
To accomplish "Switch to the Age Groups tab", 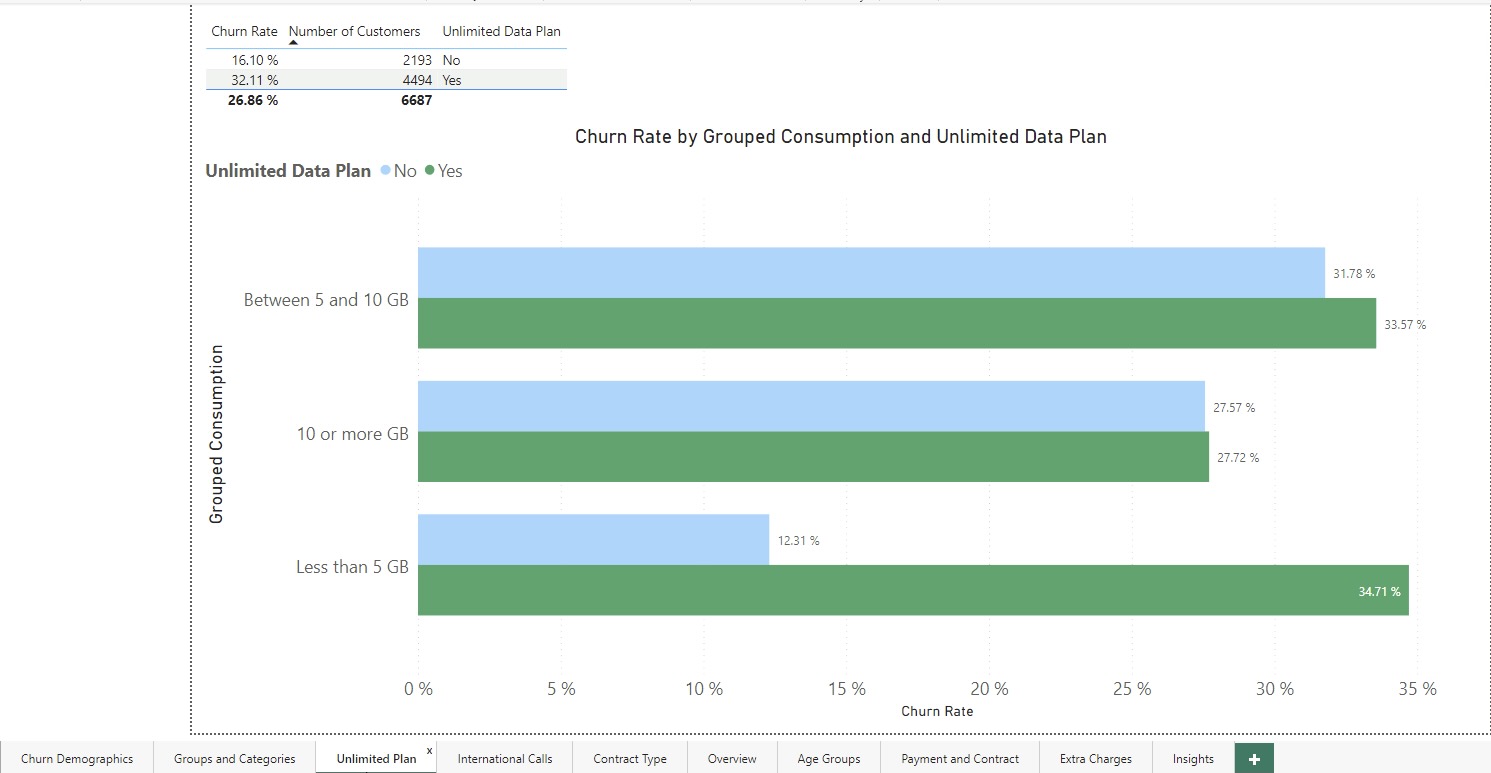I will 828,759.
